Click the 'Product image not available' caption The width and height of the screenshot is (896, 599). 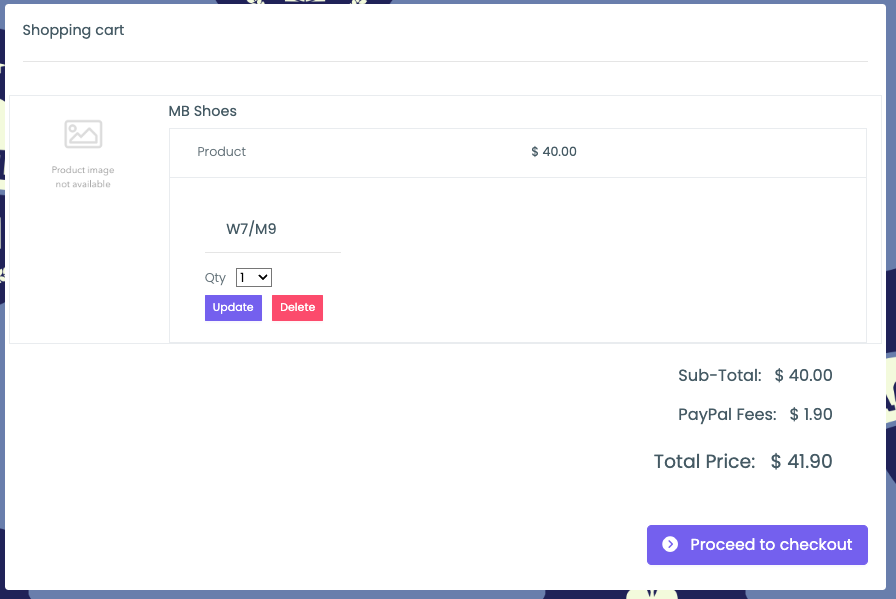point(83,177)
